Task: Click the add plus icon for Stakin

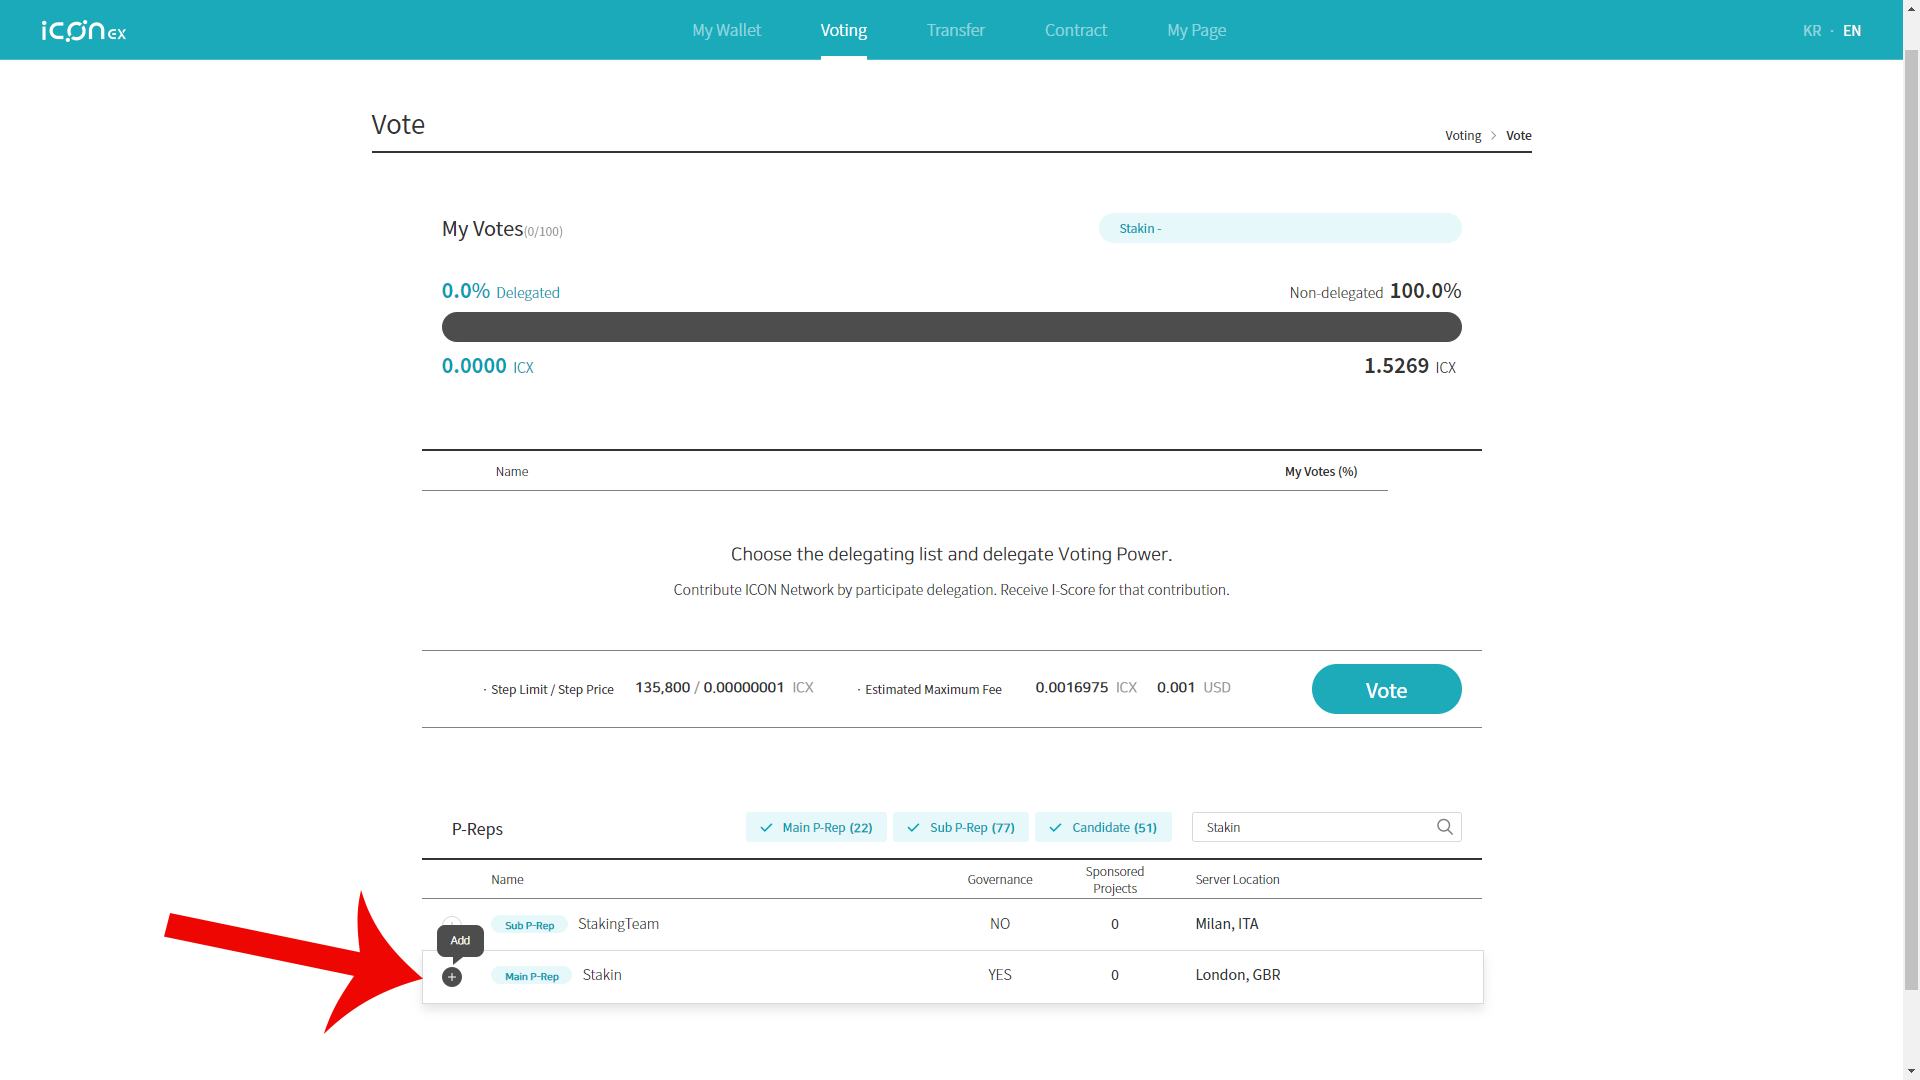Action: click(452, 977)
